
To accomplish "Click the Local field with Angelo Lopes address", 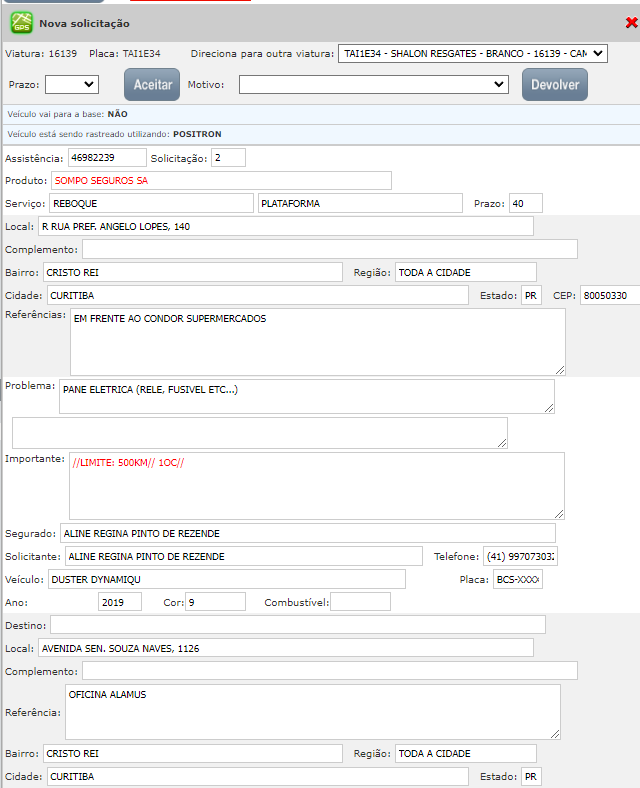I will tap(285, 227).
